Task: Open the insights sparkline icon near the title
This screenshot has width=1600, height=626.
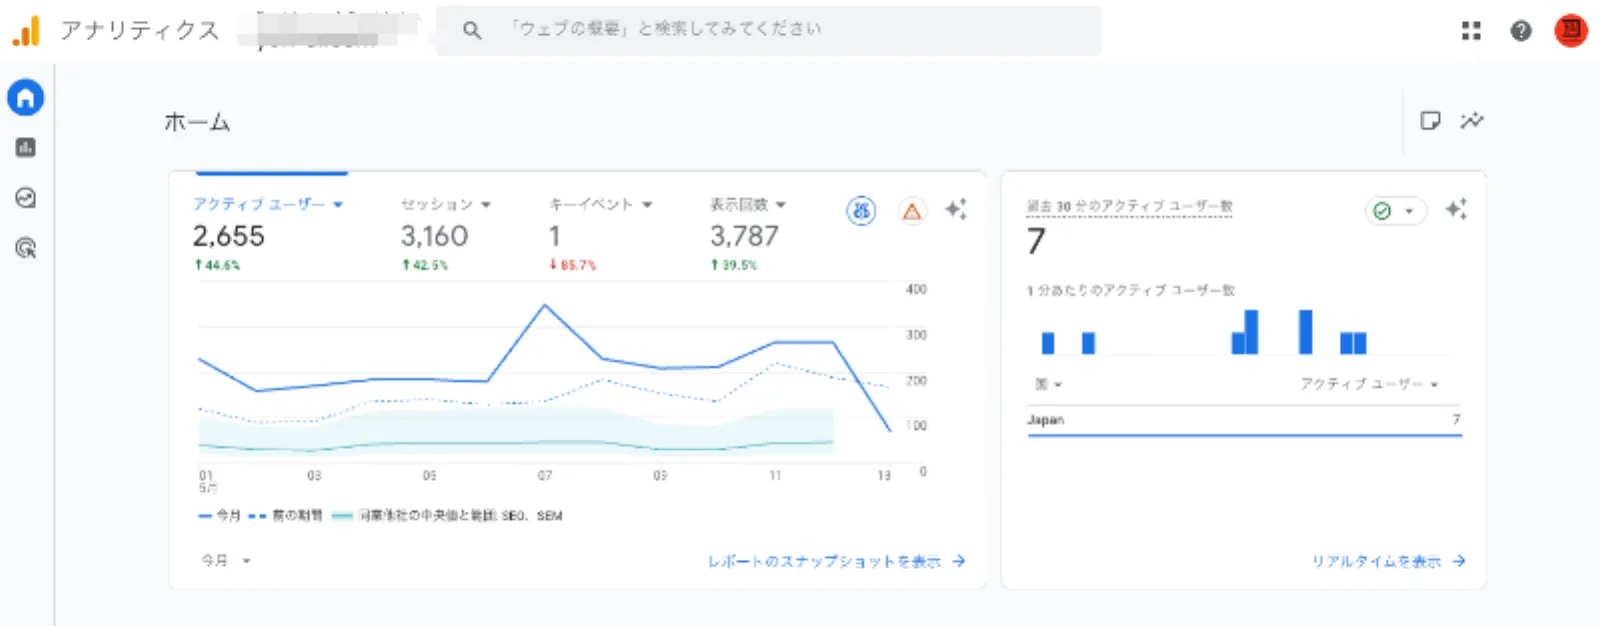Action: coord(1472,121)
